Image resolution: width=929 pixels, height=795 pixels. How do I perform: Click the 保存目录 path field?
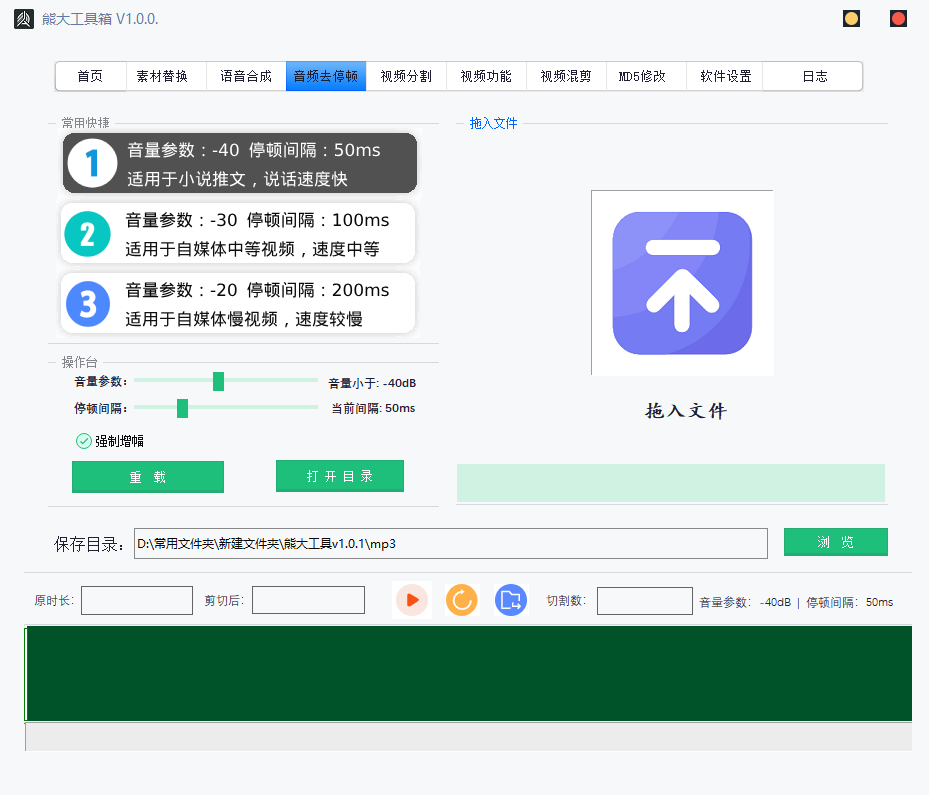[450, 543]
